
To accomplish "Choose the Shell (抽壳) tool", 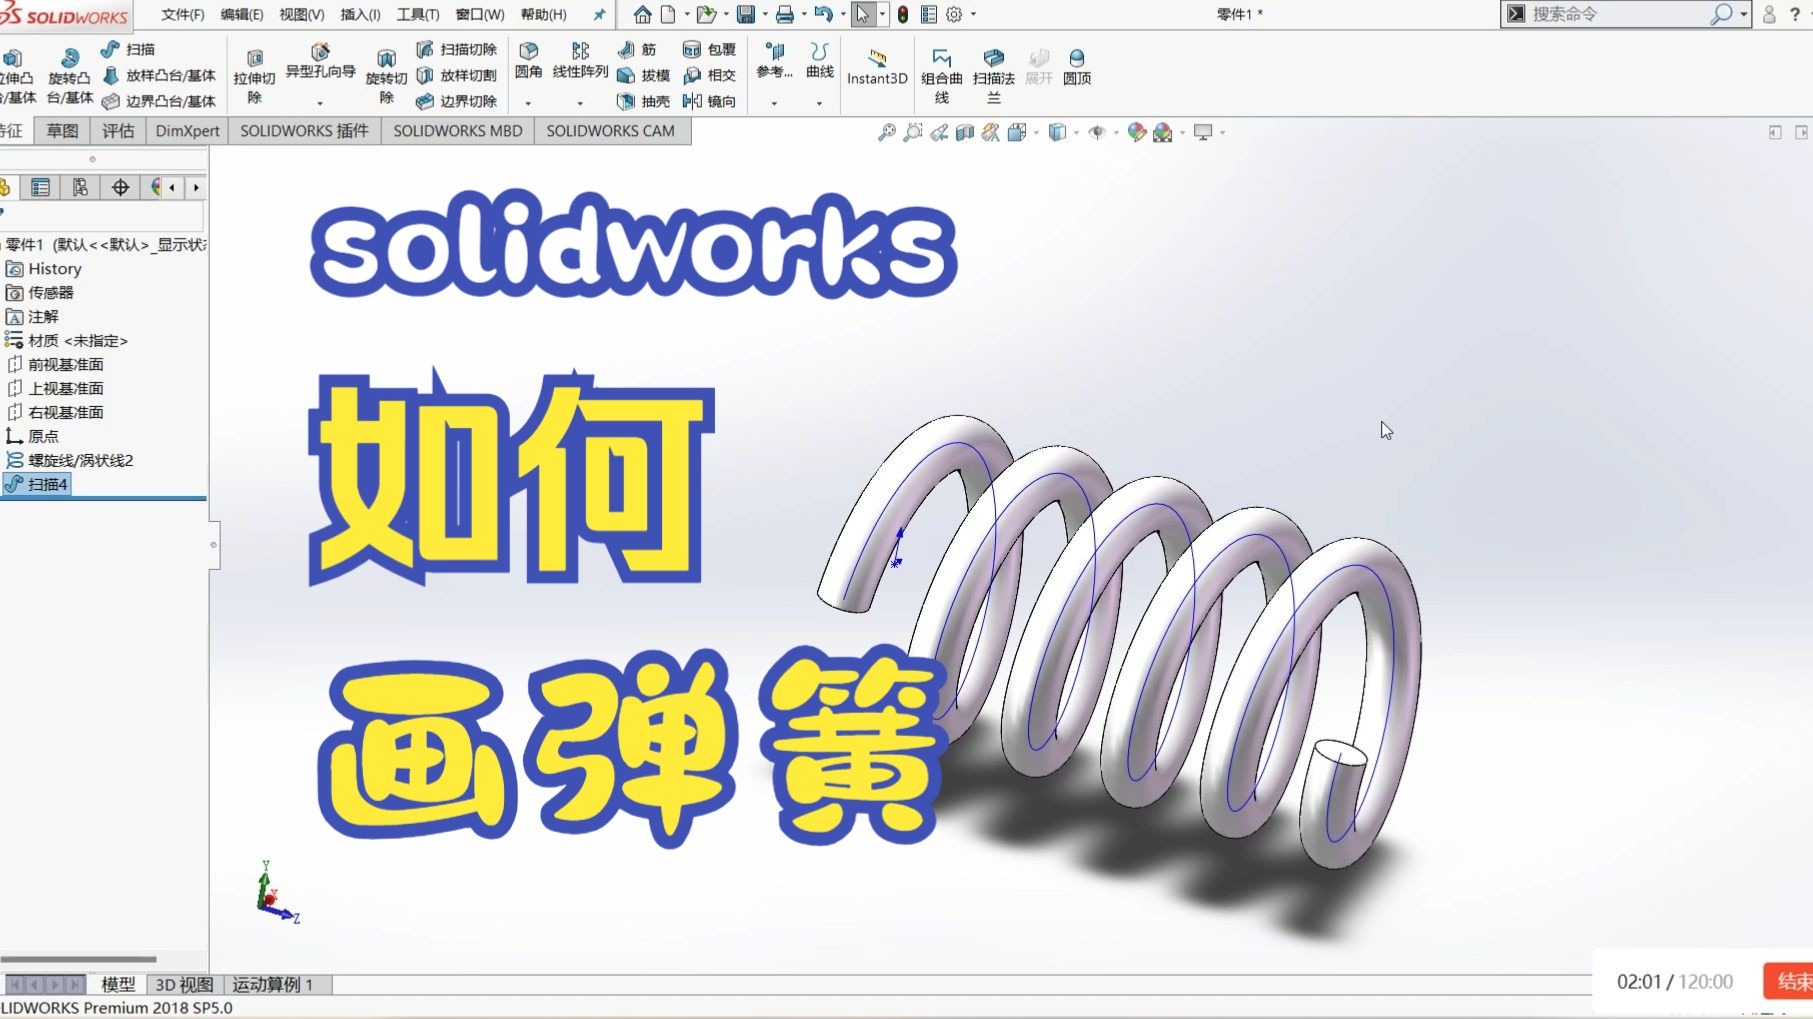I will point(643,101).
